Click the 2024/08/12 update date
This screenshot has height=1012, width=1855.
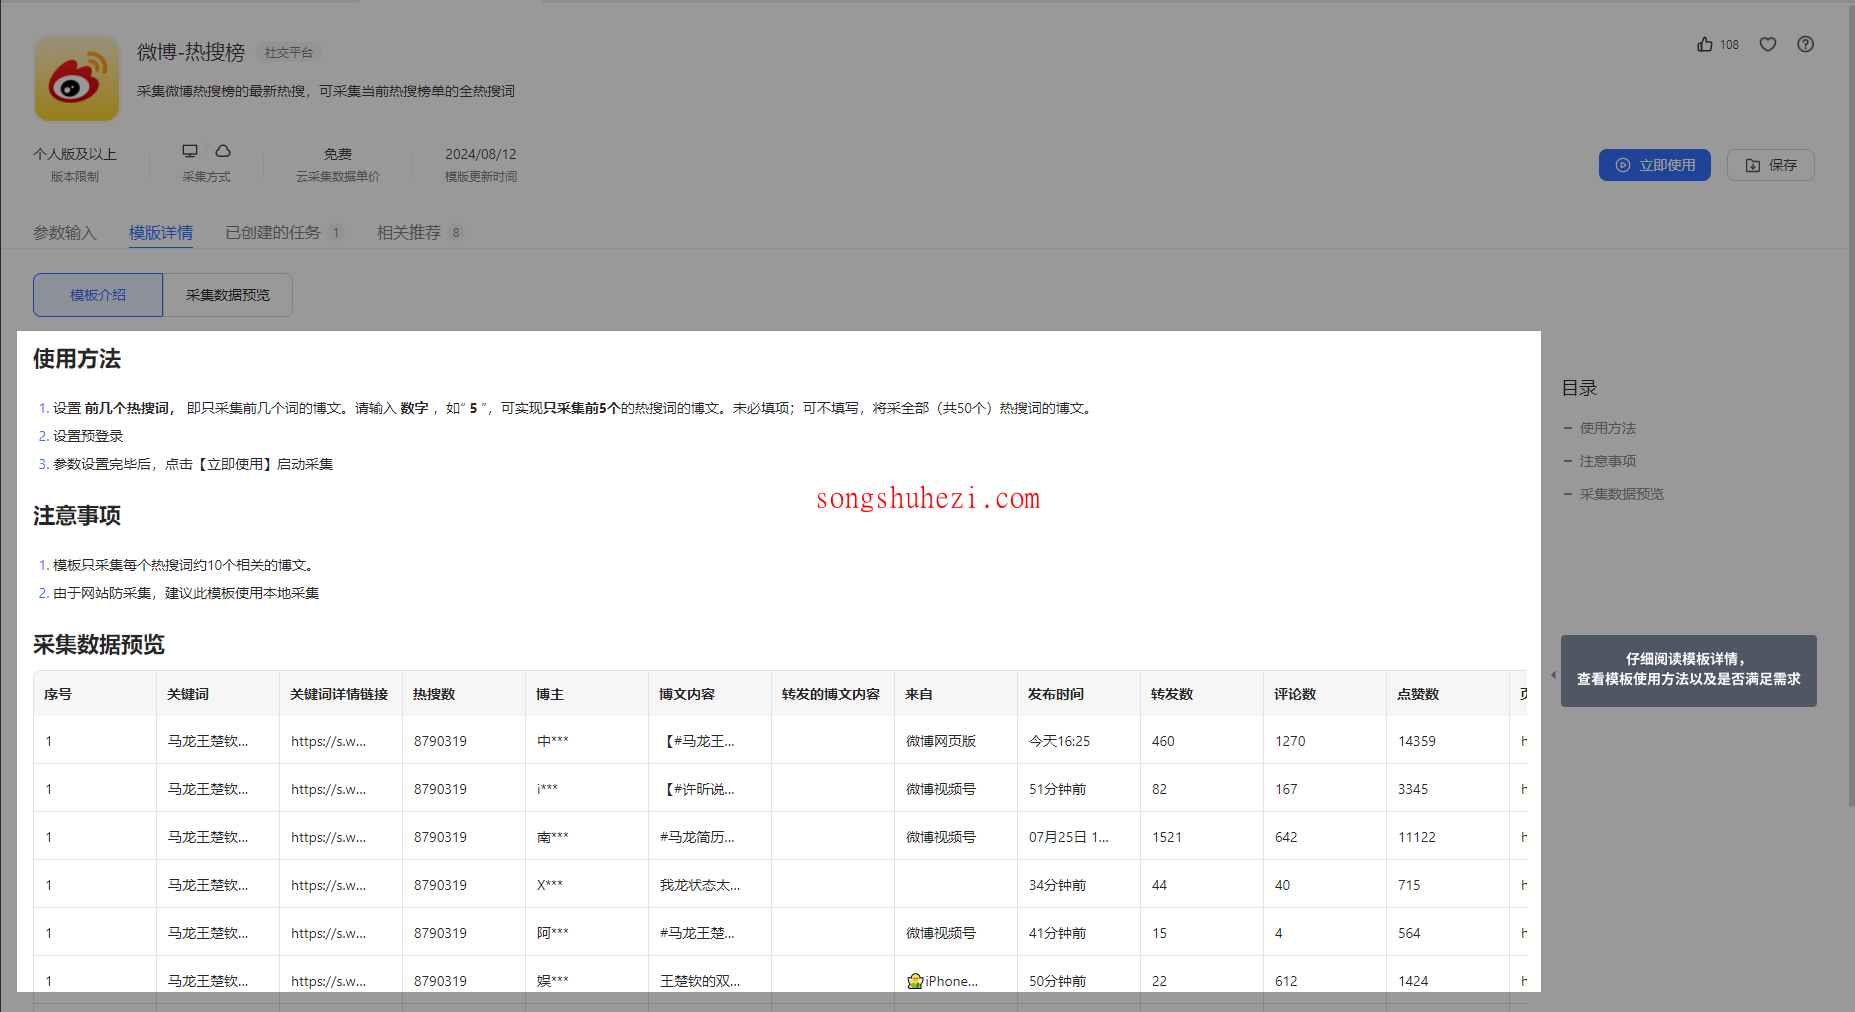pos(480,154)
